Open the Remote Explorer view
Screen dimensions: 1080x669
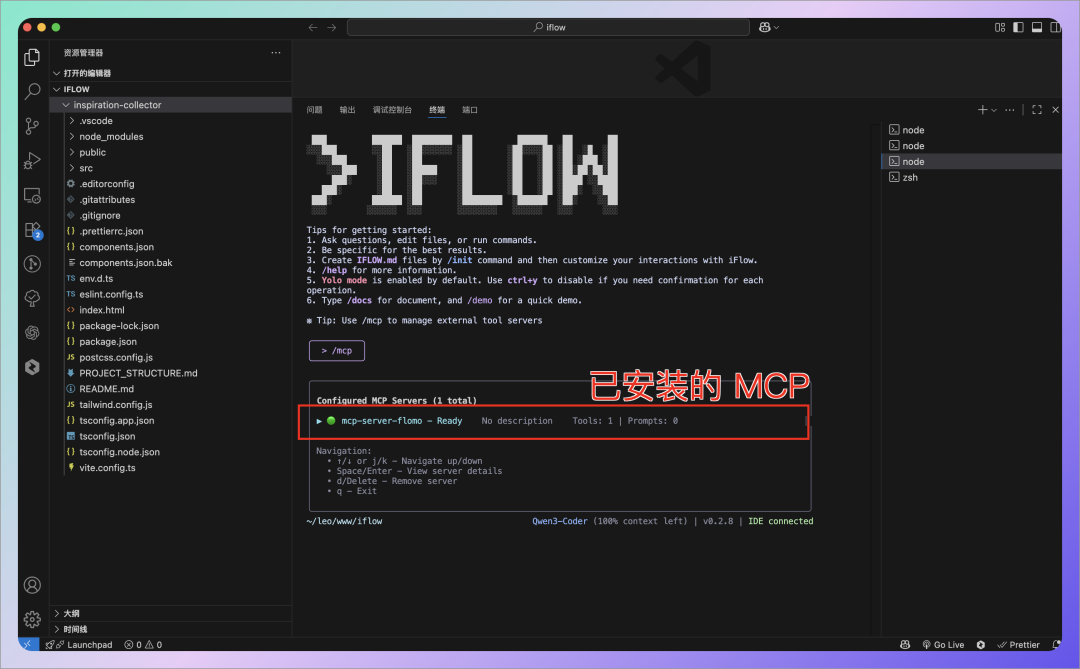tap(32, 196)
